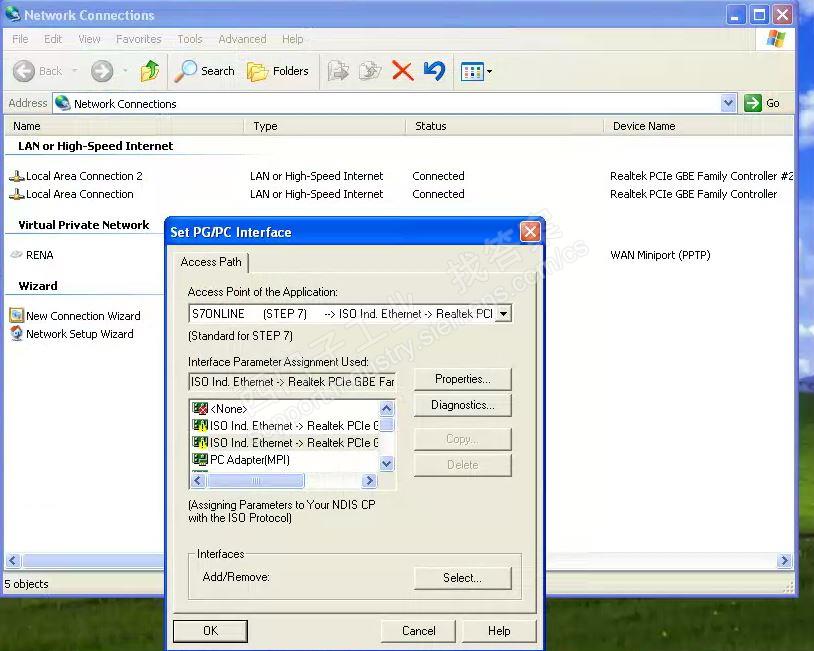Image resolution: width=814 pixels, height=651 pixels.
Task: Launch the New Connection Wizard icon
Action: [x=17, y=315]
